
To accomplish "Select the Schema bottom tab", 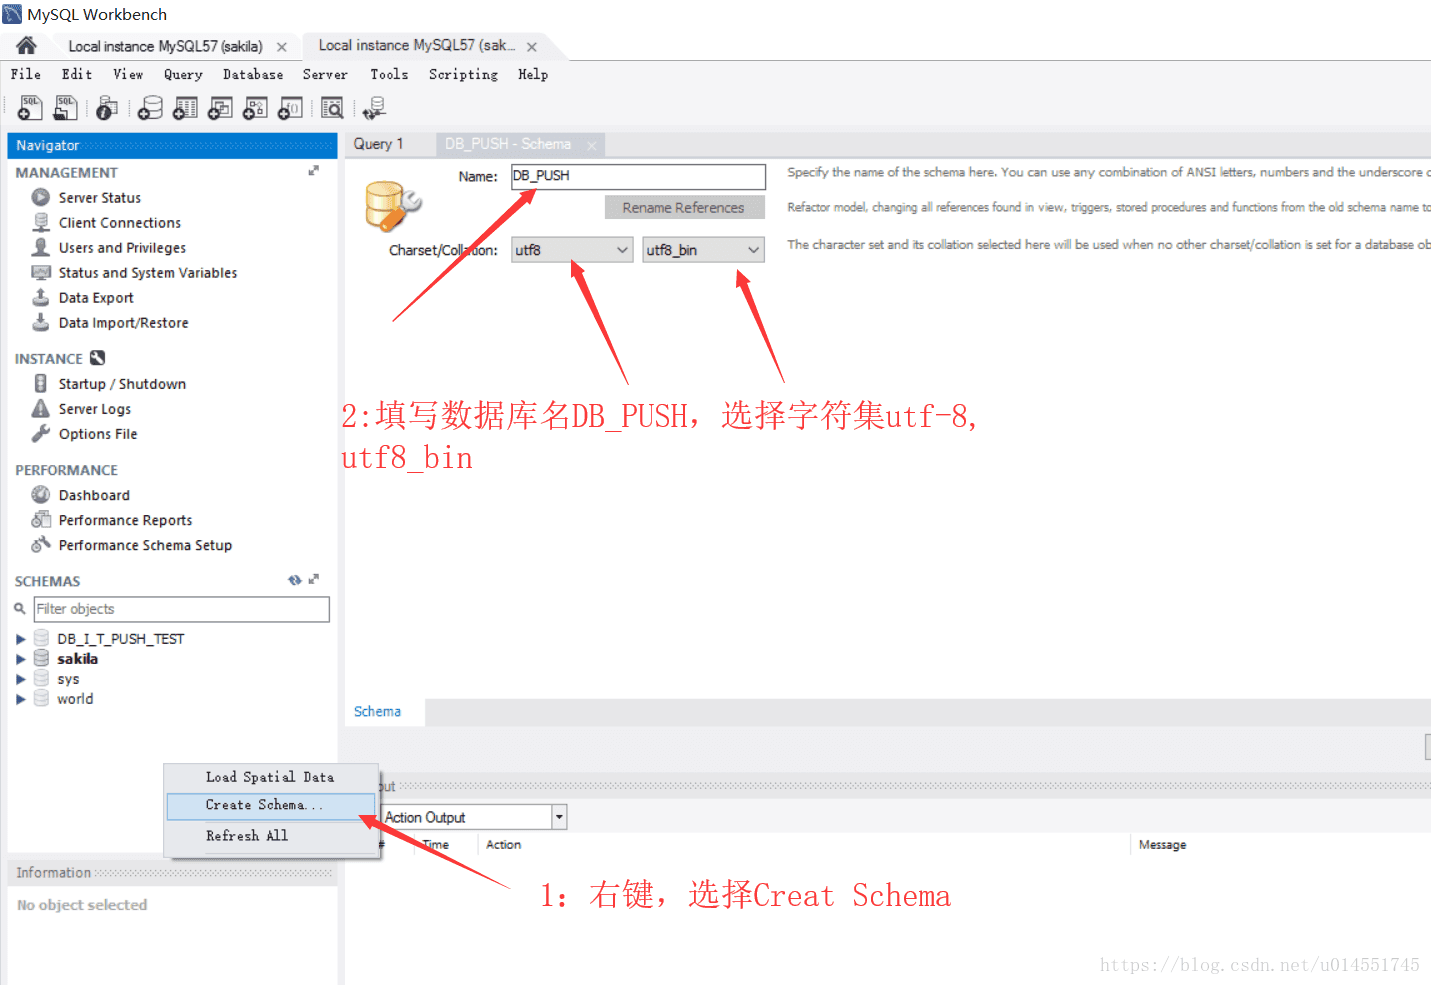I will pos(377,712).
